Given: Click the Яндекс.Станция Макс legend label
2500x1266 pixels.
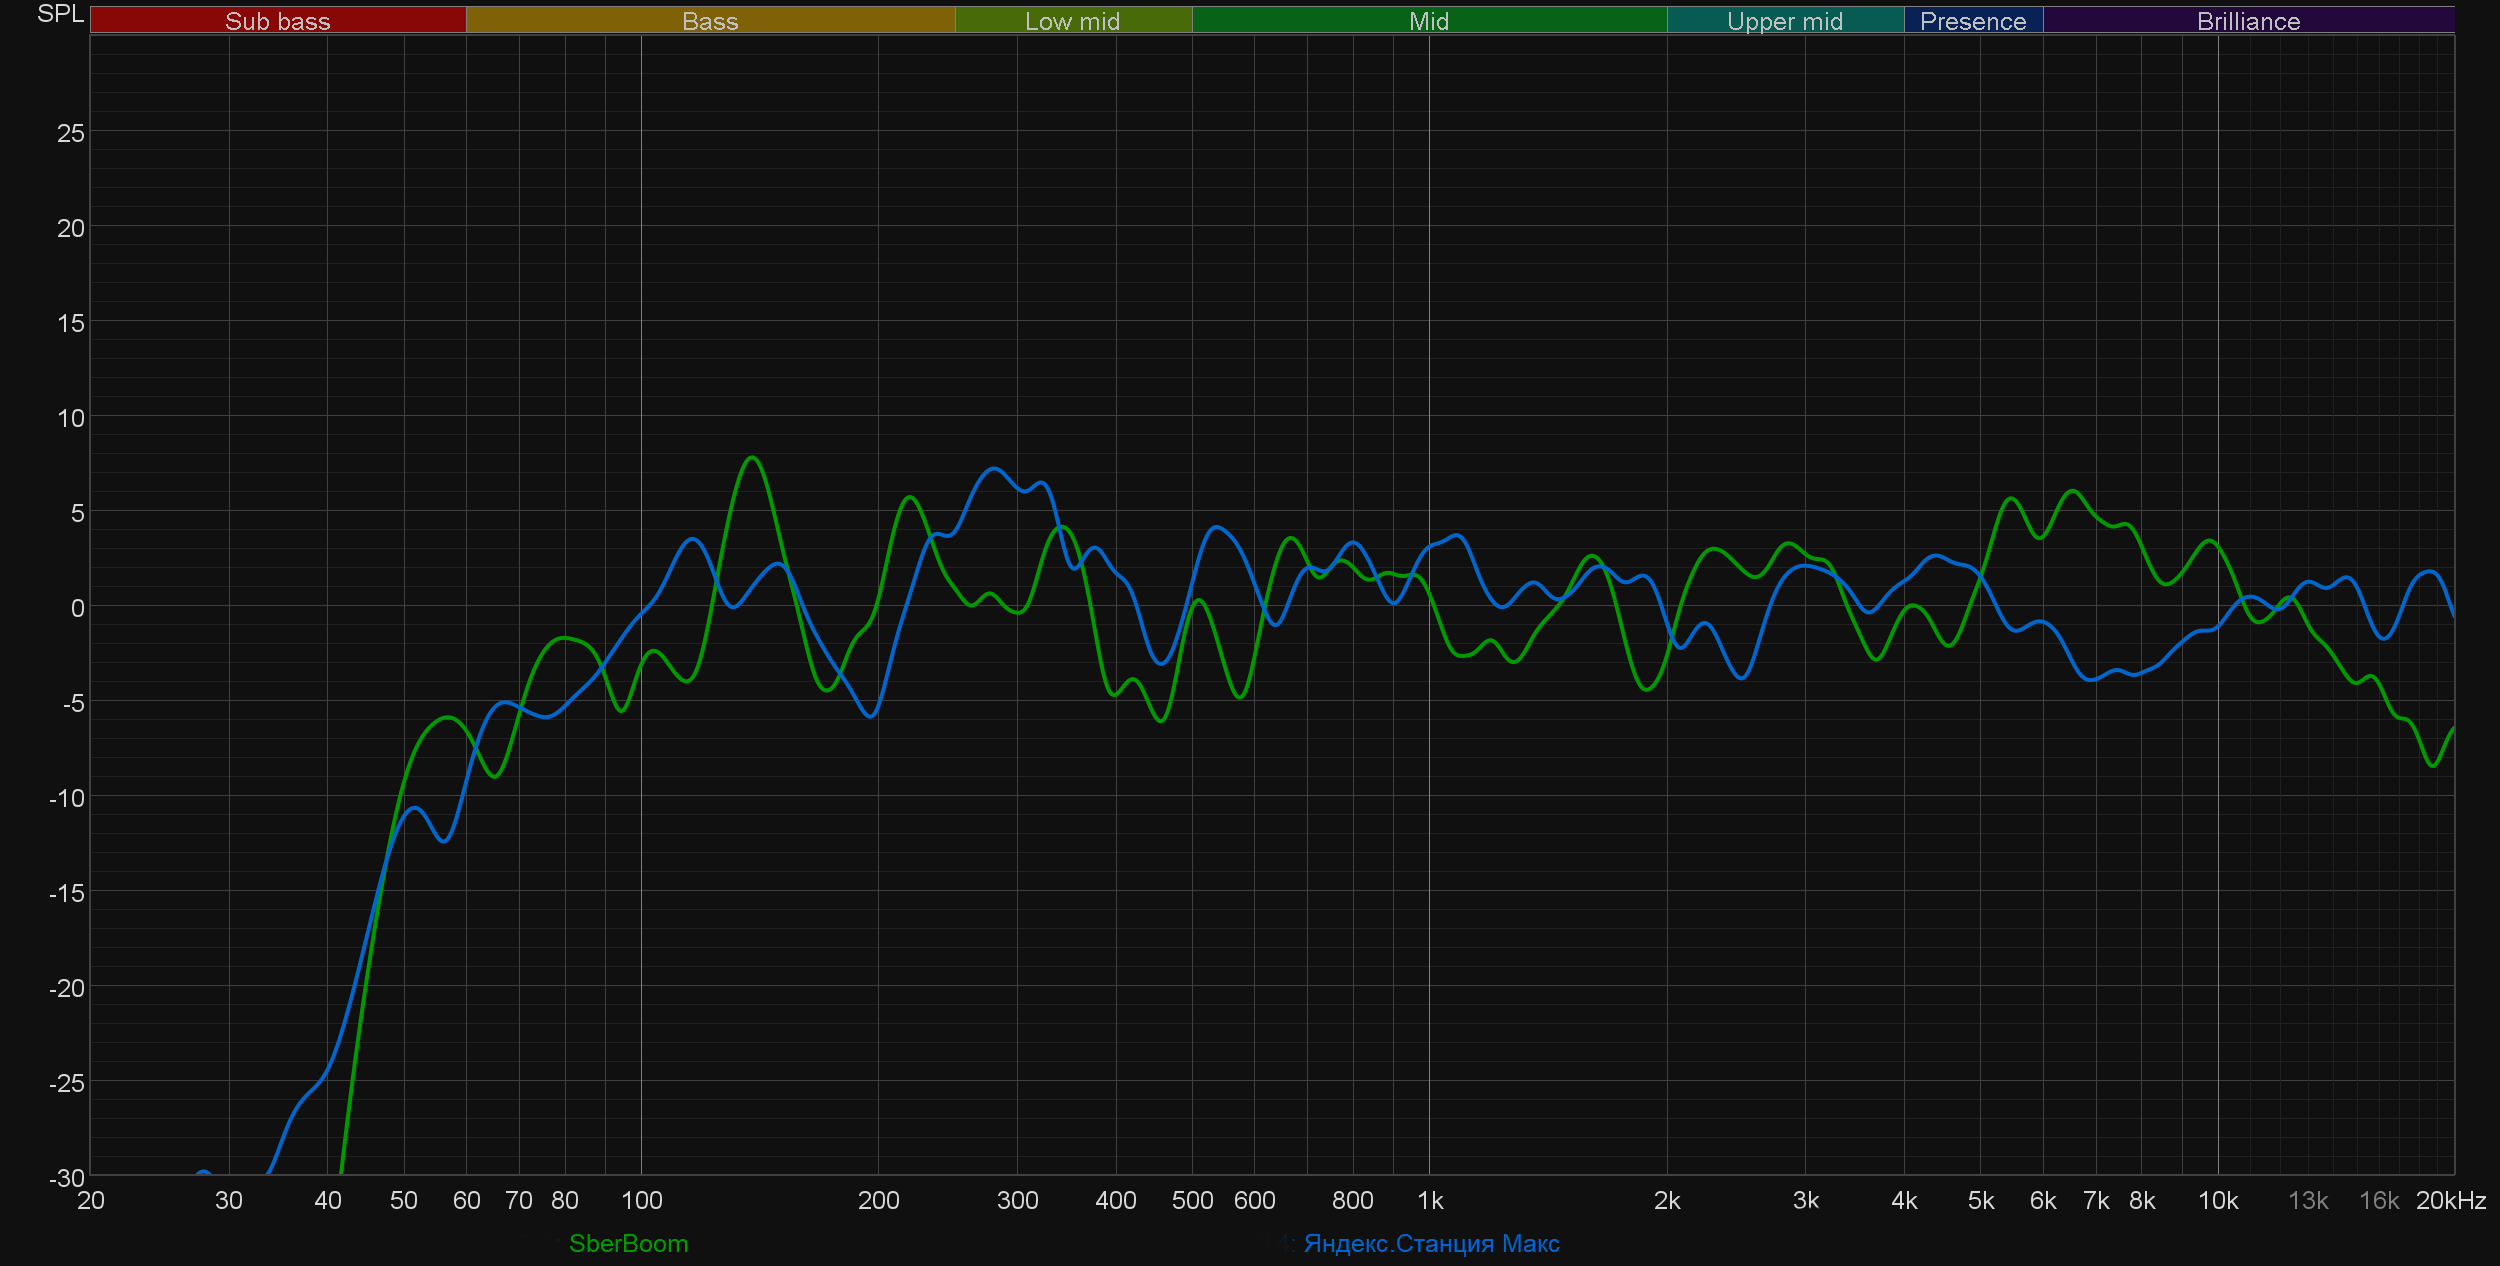Looking at the screenshot, I should (1431, 1243).
